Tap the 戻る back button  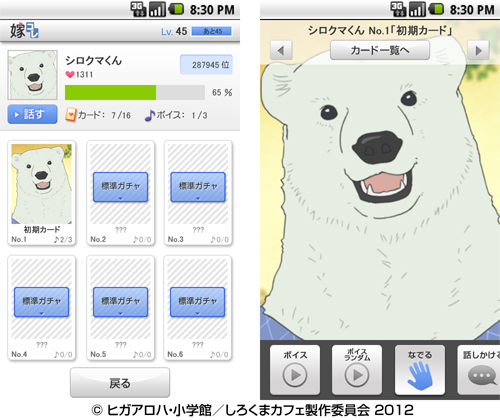120,383
